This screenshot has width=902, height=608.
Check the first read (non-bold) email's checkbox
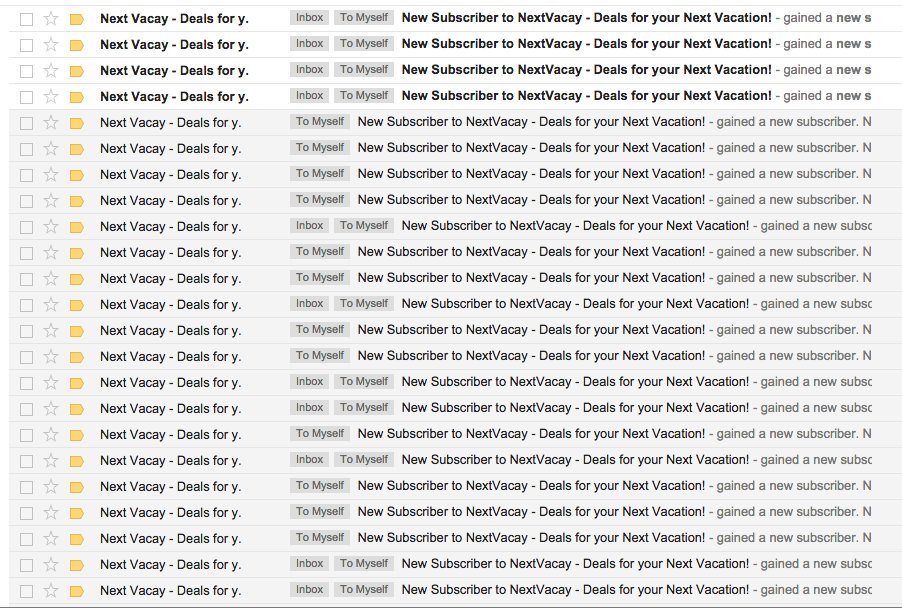click(26, 123)
